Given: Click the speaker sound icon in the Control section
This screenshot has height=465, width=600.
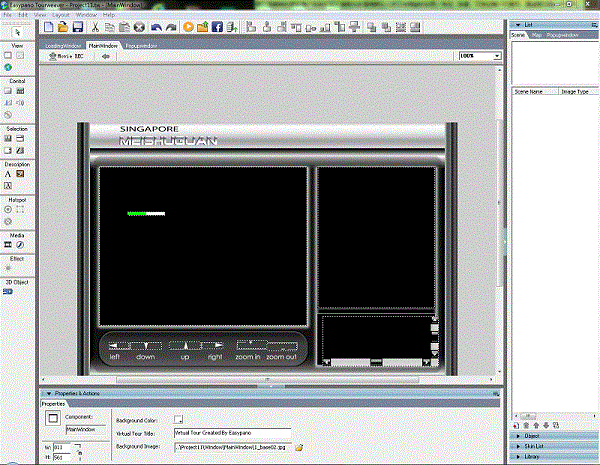Looking at the screenshot, I should [x=20, y=103].
